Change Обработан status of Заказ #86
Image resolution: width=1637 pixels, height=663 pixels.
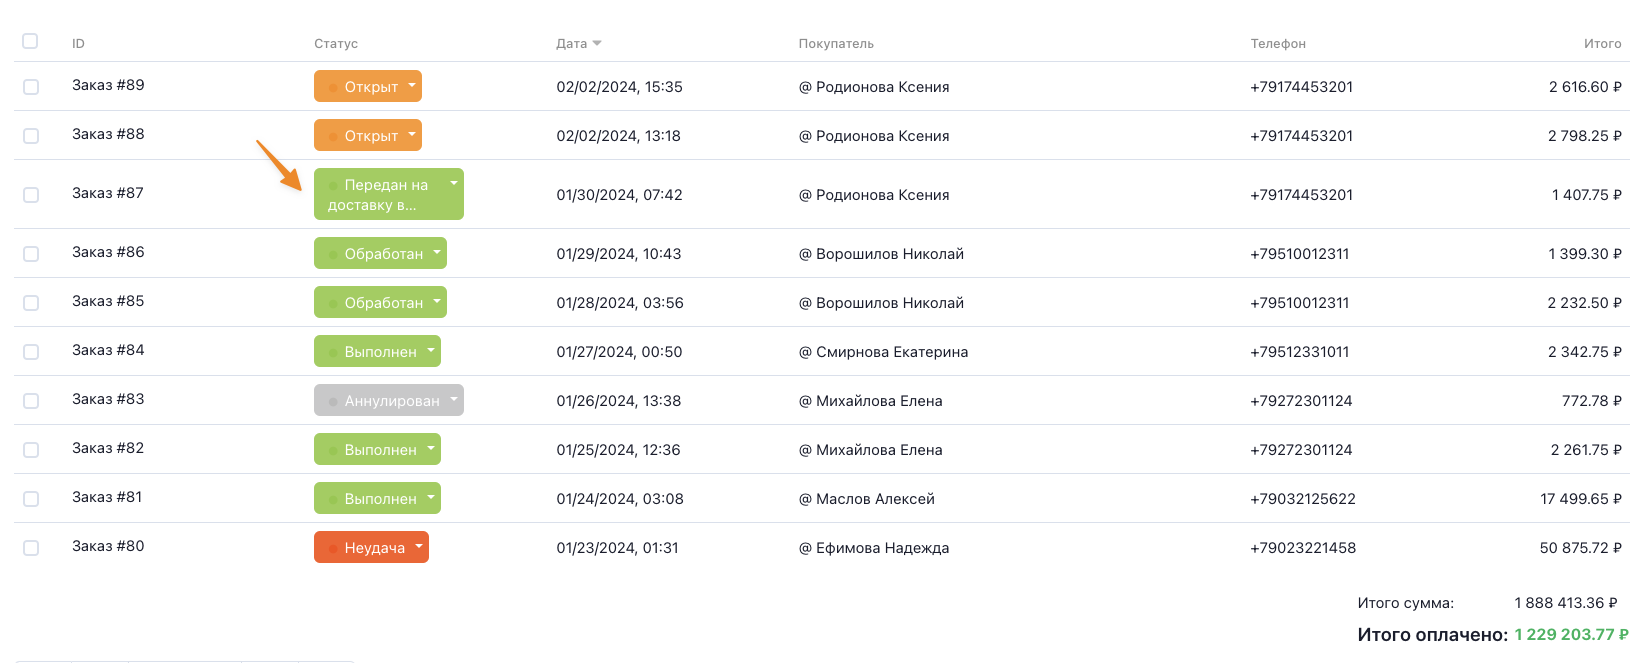click(x=380, y=253)
